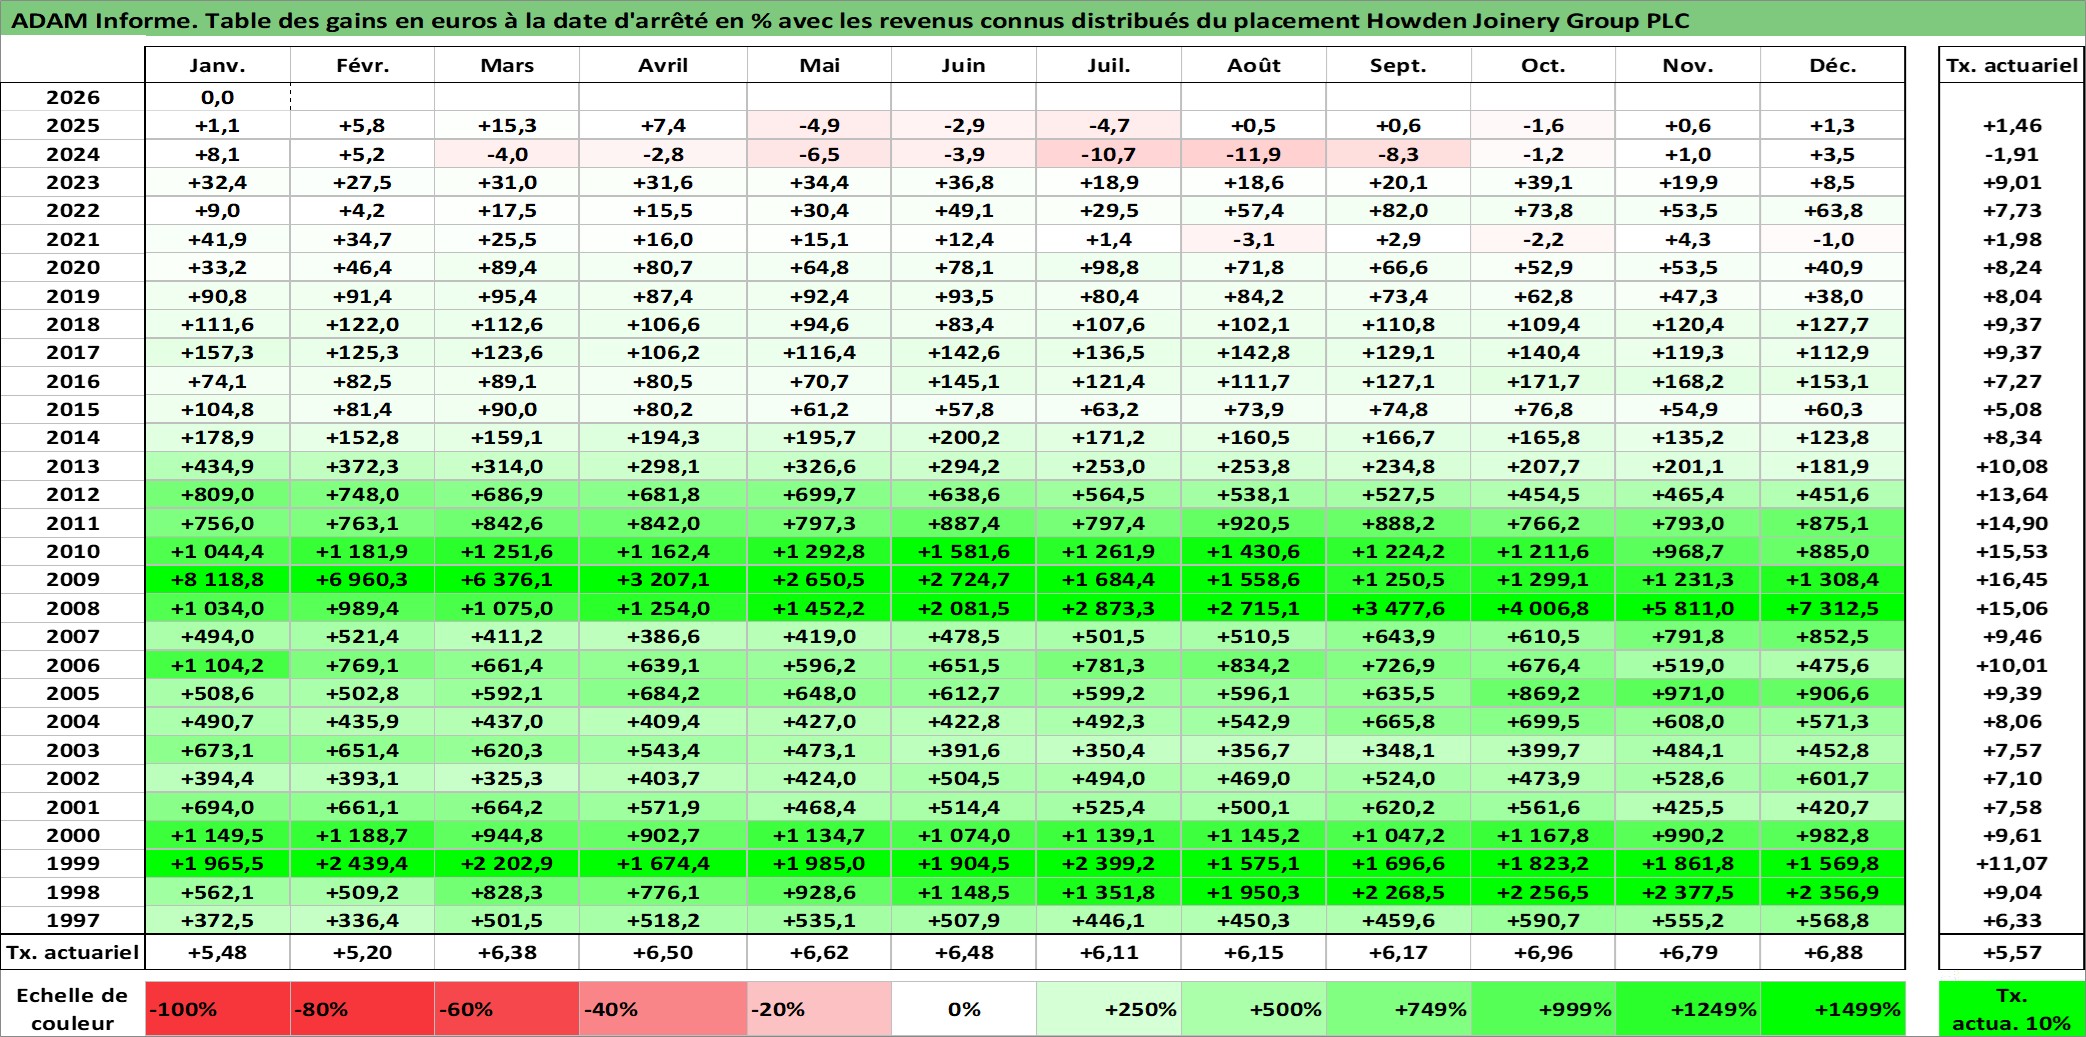
Task: Select the +1 104,2 cell in 2006
Action: (217, 665)
